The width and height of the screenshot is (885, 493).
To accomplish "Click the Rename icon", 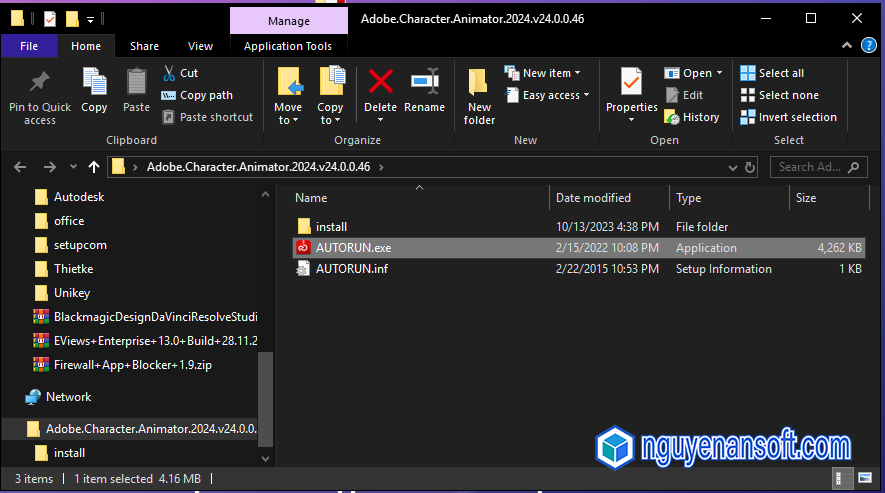I will coord(424,81).
